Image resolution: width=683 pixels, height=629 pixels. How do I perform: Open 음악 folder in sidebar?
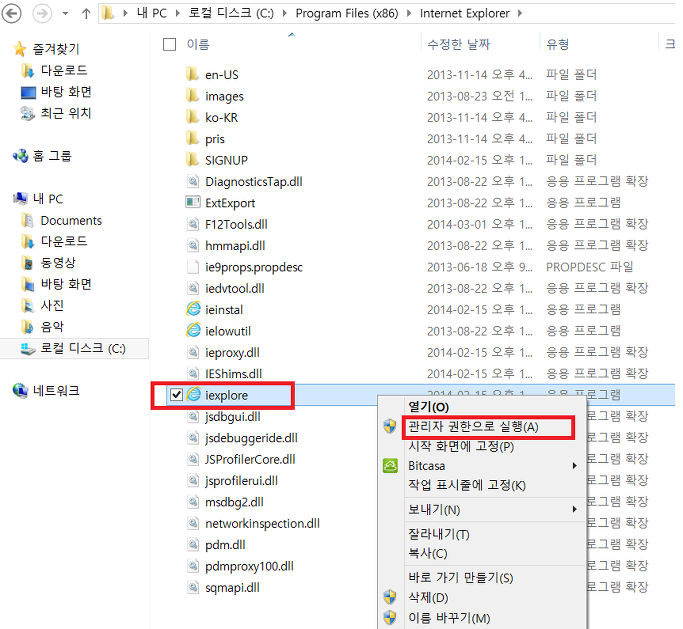(x=52, y=327)
